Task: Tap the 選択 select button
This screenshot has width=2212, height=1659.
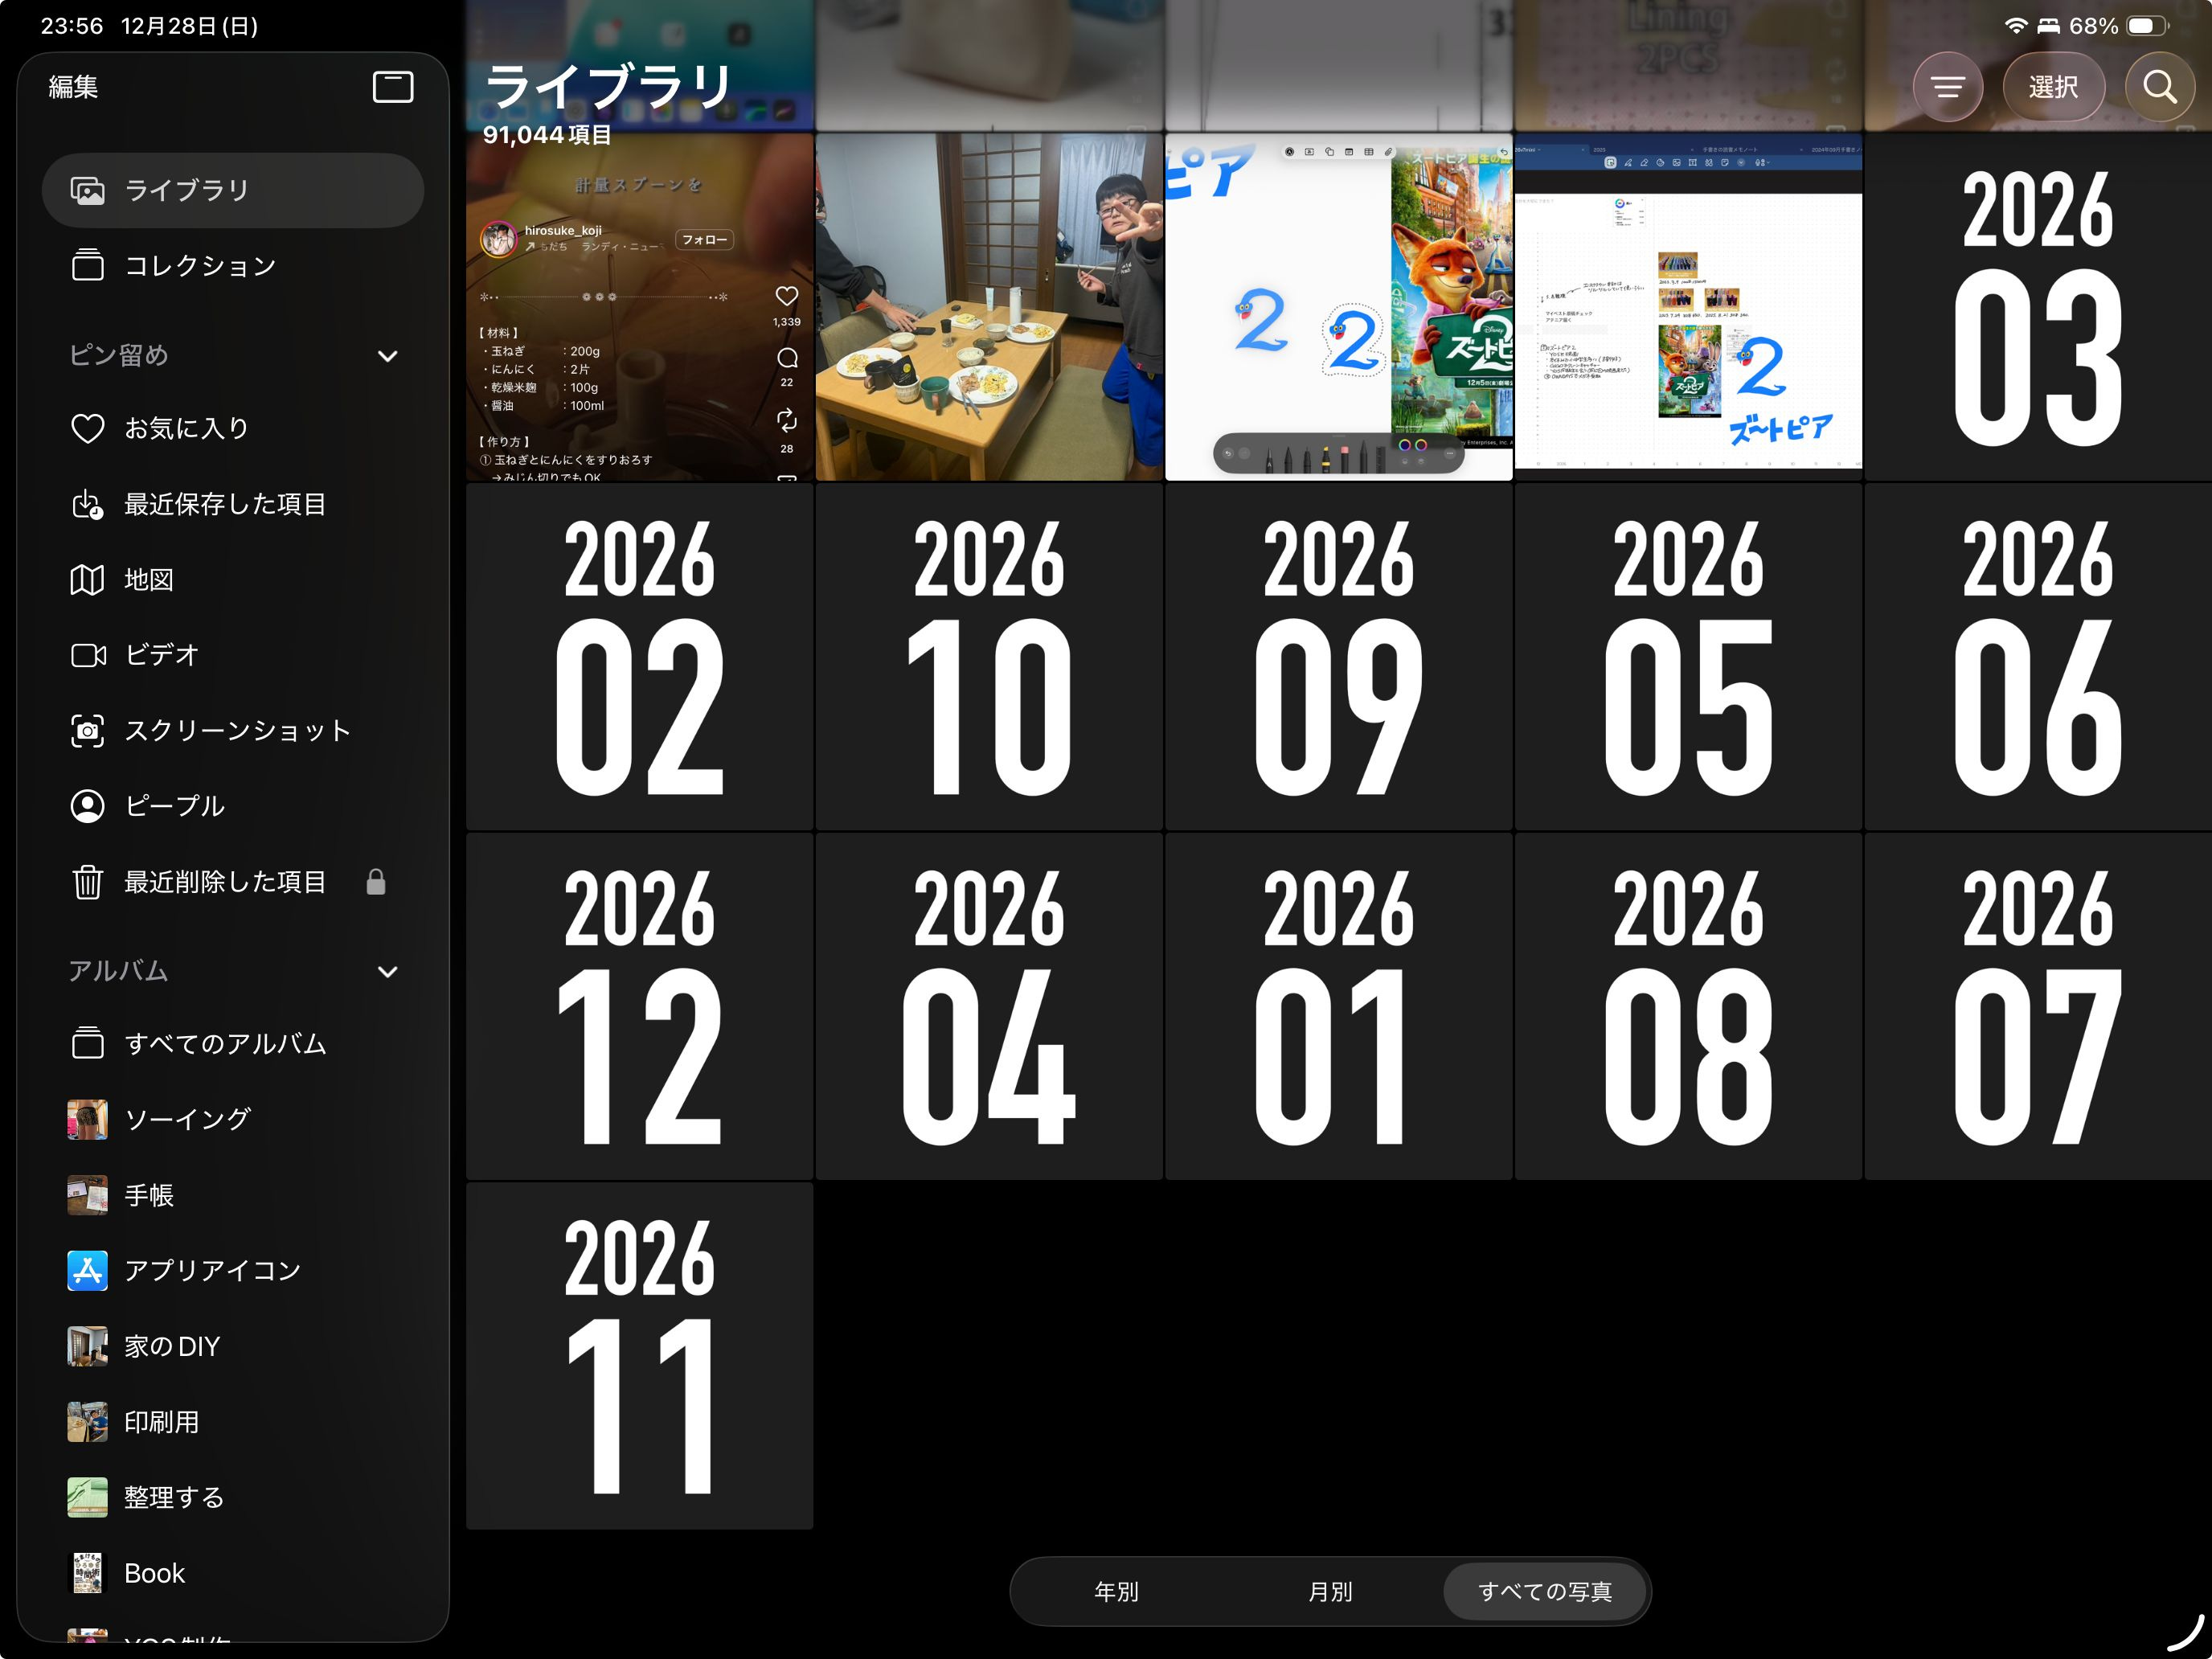Action: pyautogui.click(x=2052, y=87)
